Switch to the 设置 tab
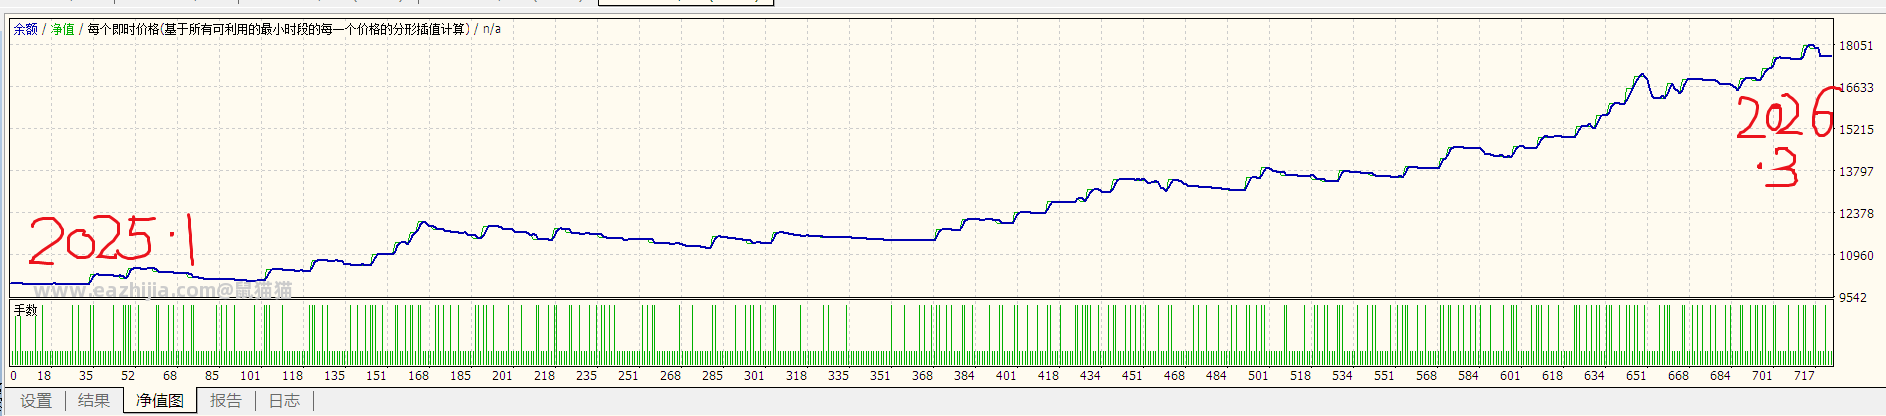This screenshot has height=416, width=1886. [36, 401]
